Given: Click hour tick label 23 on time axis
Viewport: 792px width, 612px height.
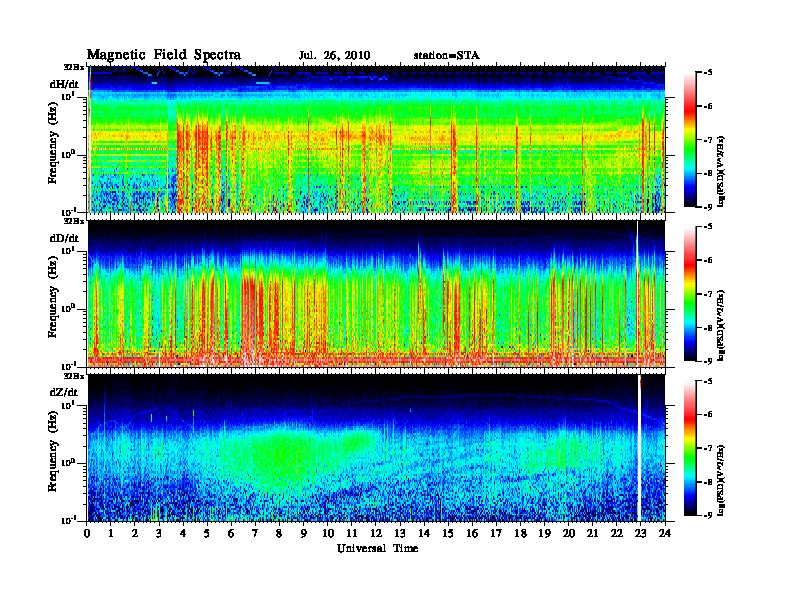Looking at the screenshot, I should point(641,534).
